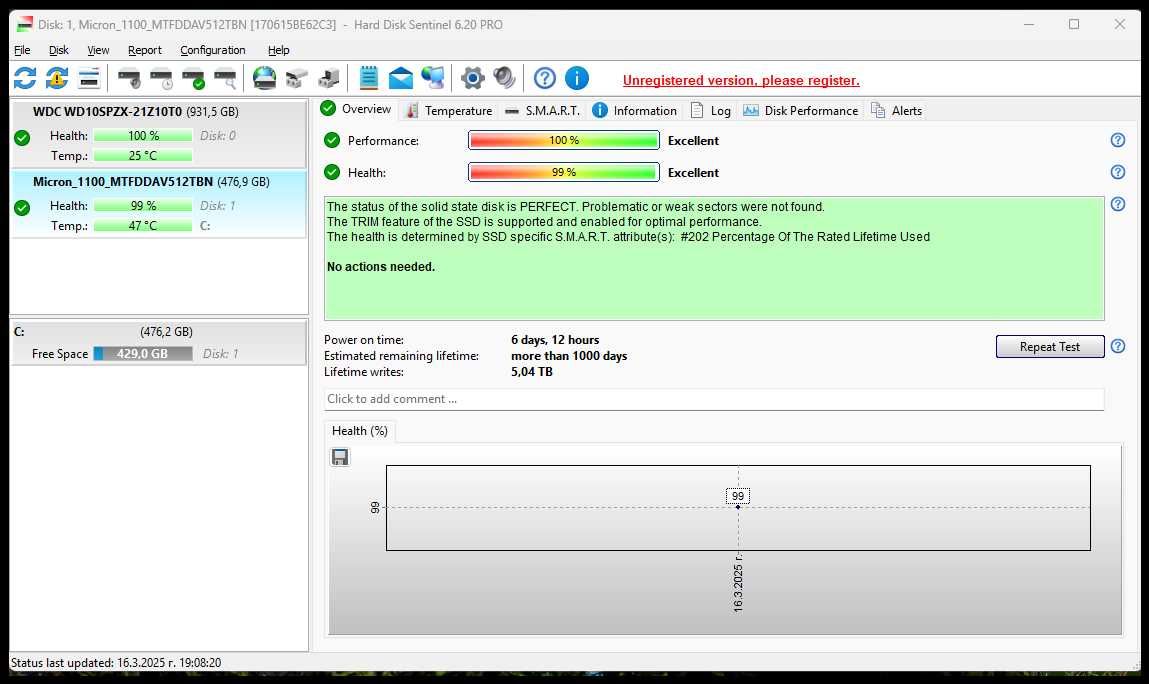The height and width of the screenshot is (684, 1149).
Task: Click the '5,04 TB' lifetime writes value
Action: [x=532, y=372]
